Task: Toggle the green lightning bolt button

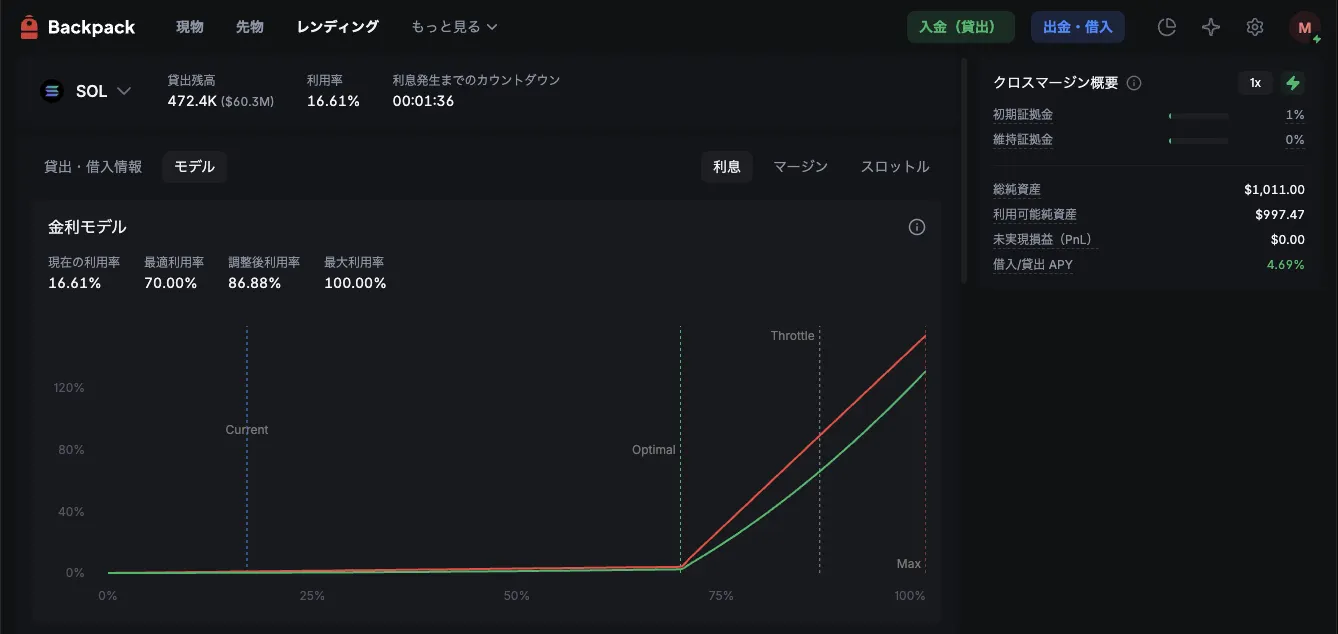Action: 1293,83
